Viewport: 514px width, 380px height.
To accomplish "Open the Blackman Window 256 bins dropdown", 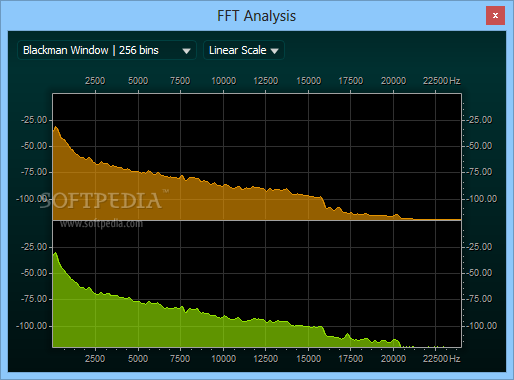I will 107,50.
